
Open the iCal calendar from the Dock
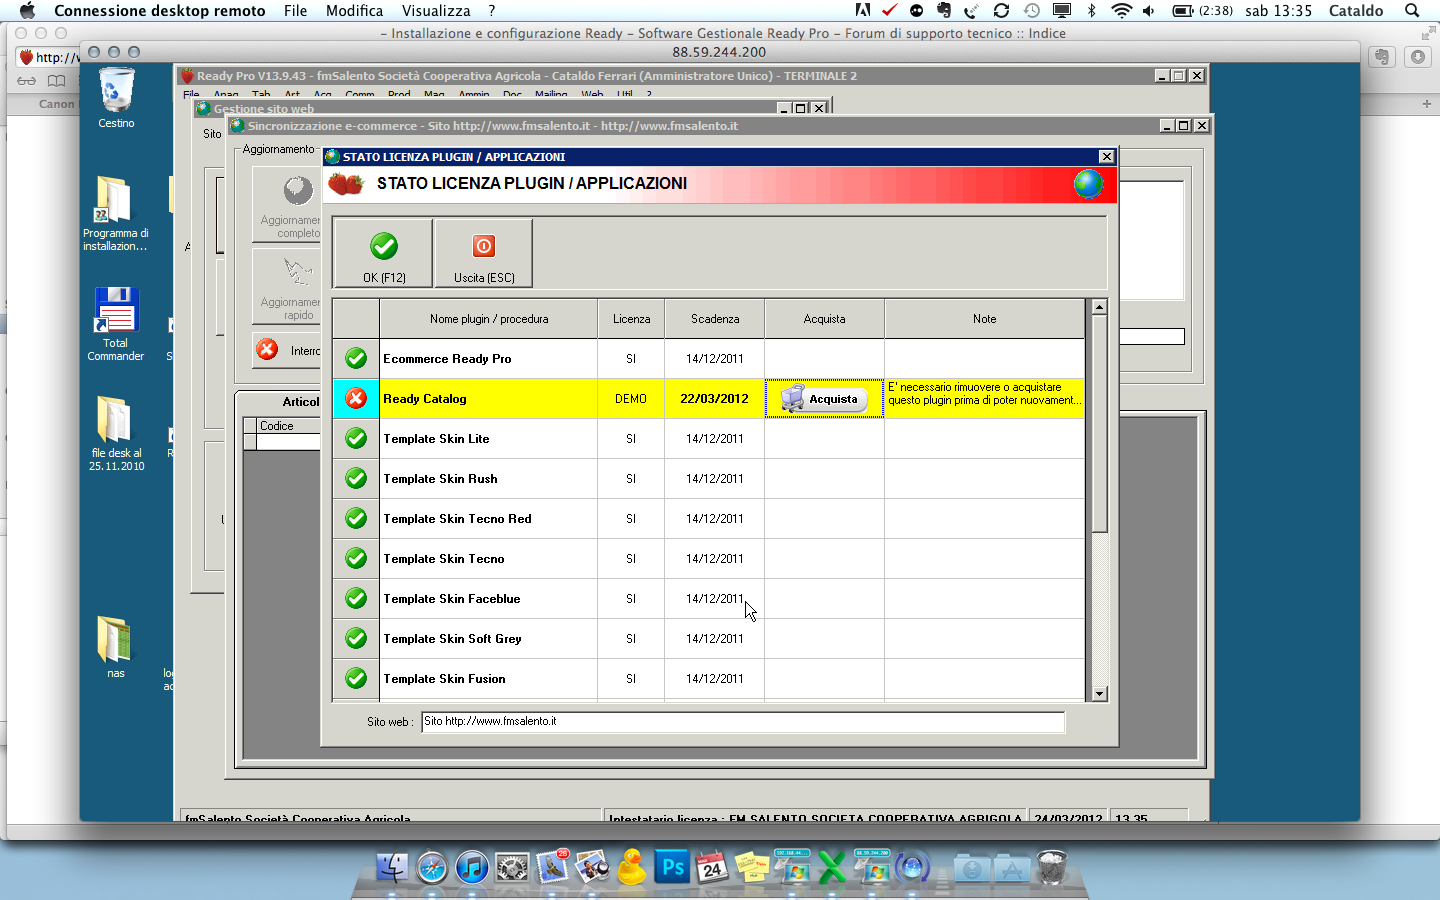coord(712,867)
